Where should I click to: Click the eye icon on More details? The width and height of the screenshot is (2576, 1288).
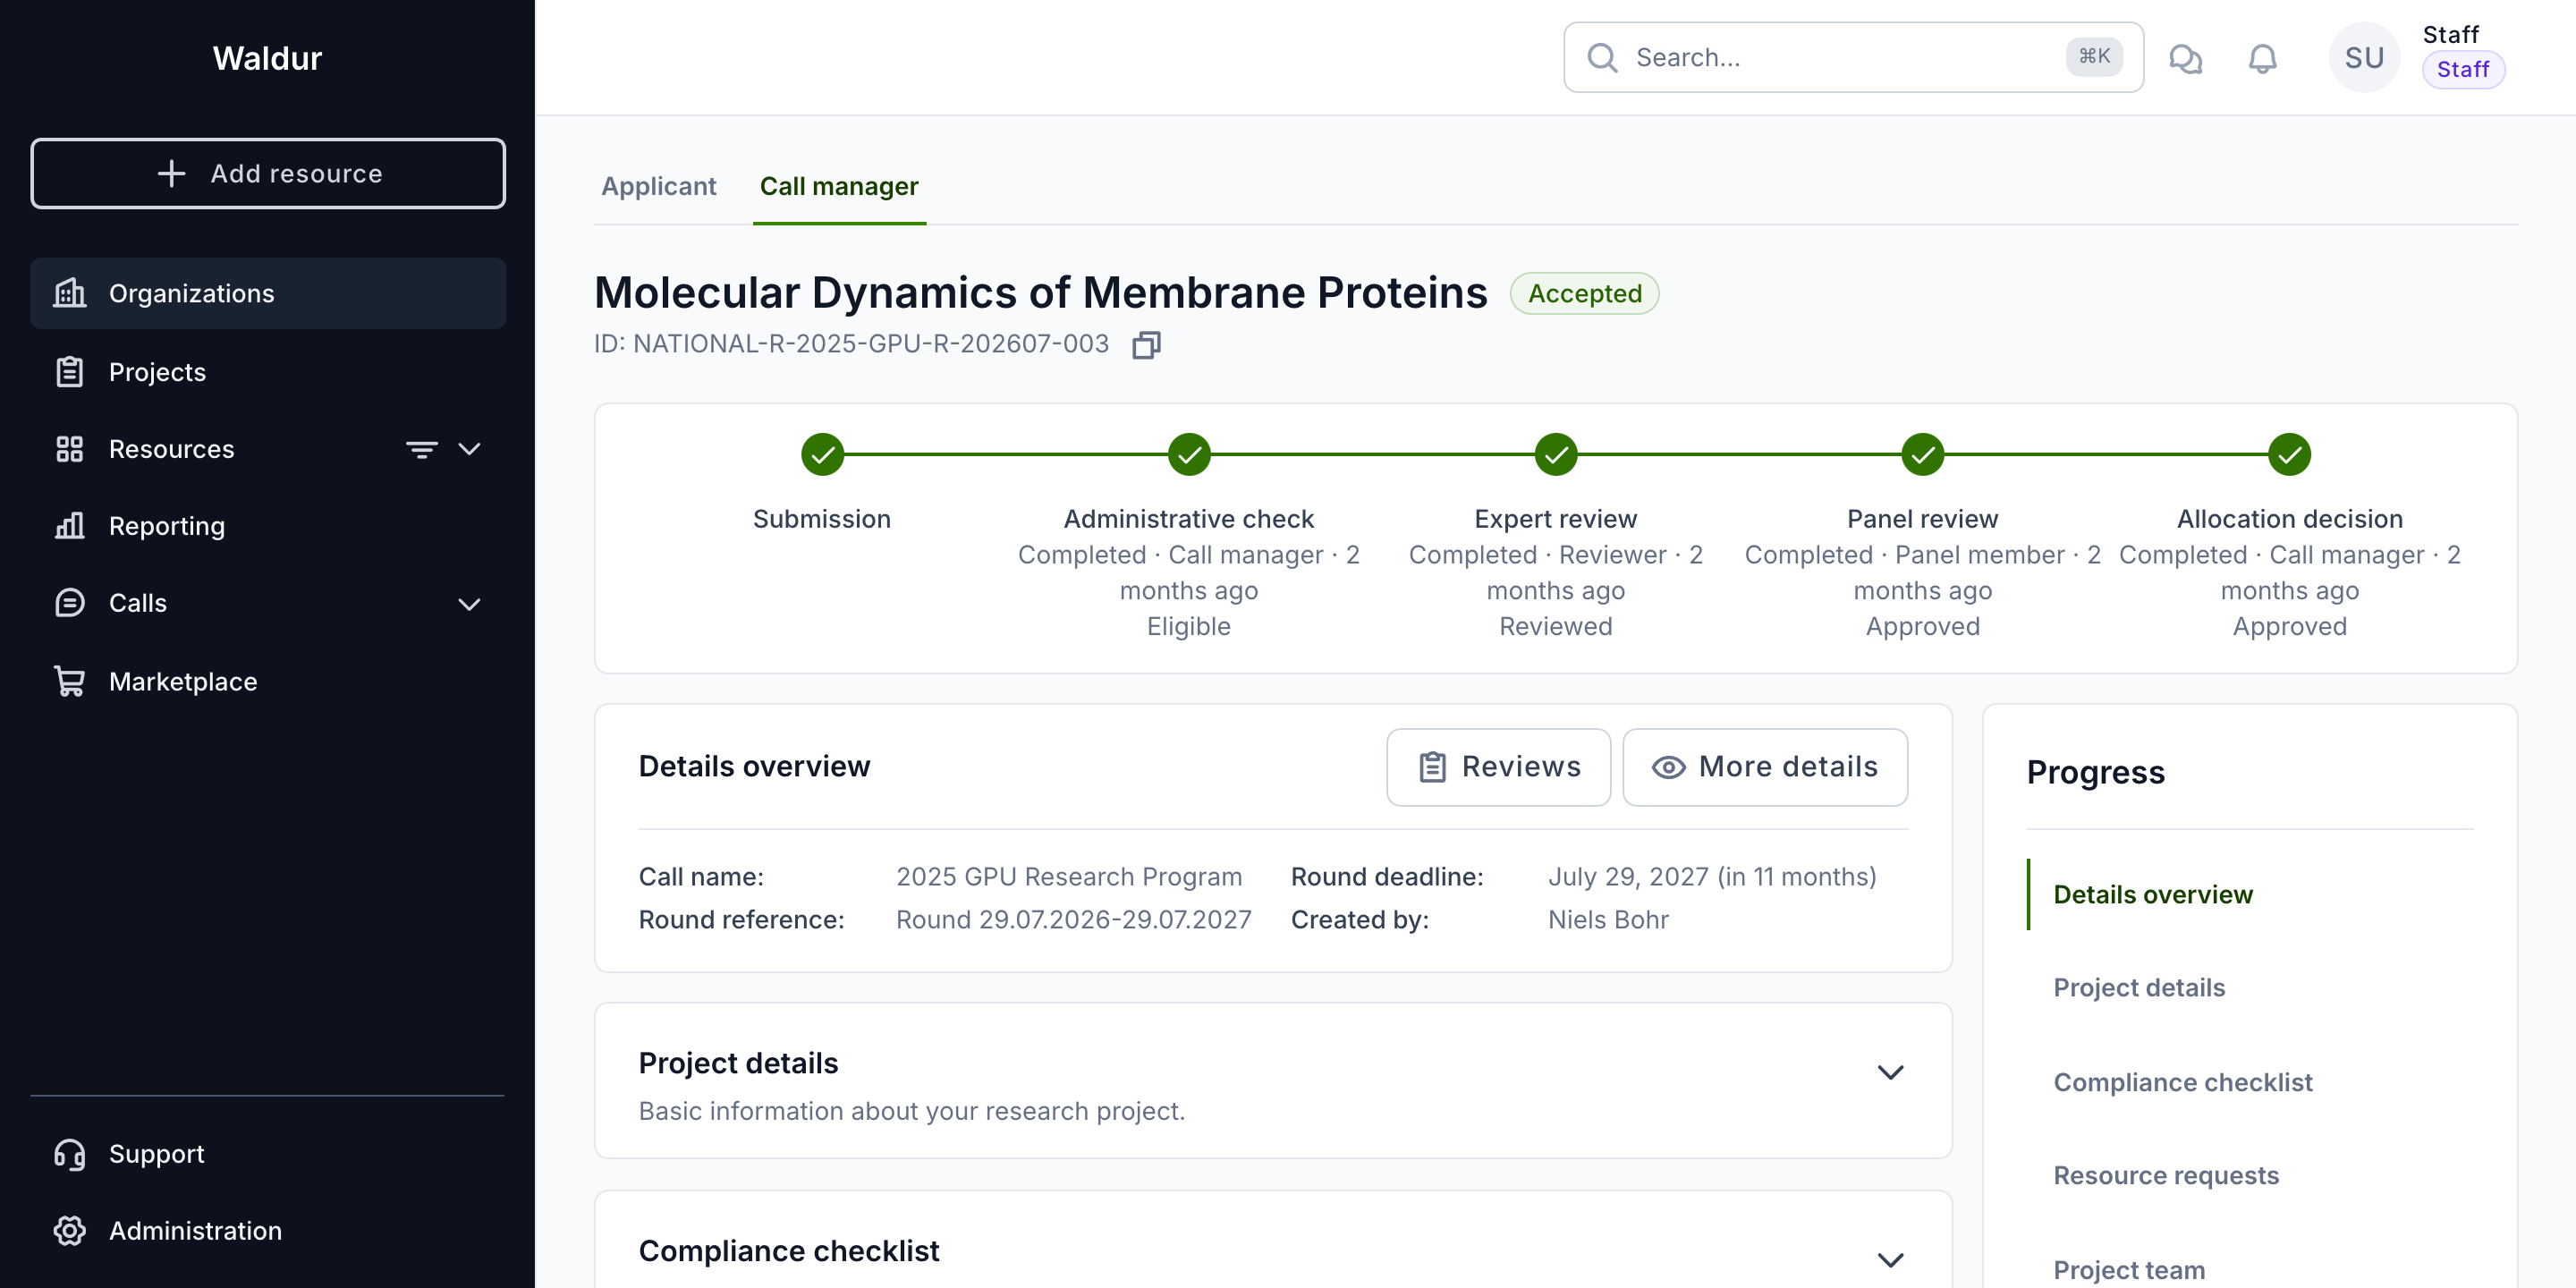(1668, 767)
